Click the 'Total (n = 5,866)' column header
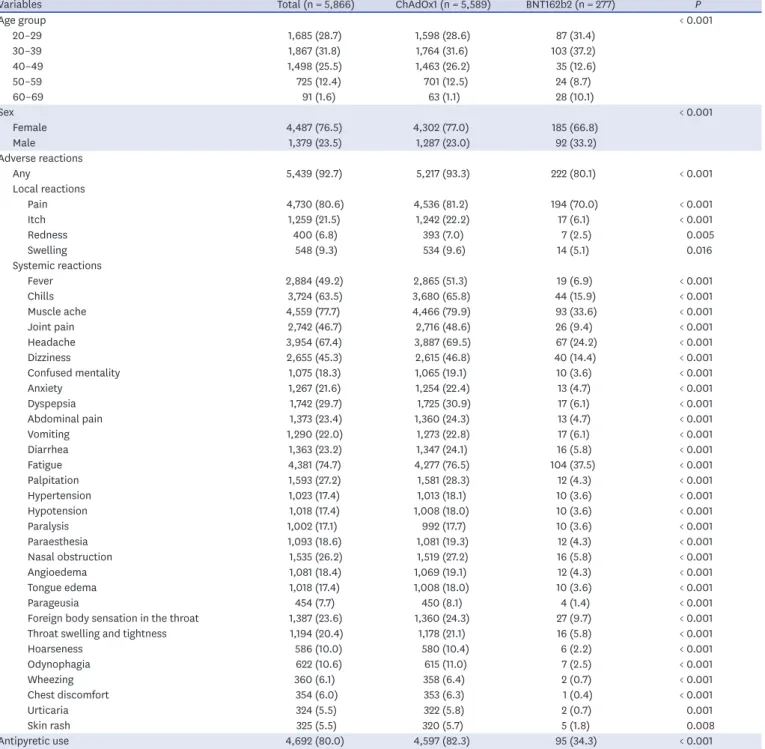 316,5
